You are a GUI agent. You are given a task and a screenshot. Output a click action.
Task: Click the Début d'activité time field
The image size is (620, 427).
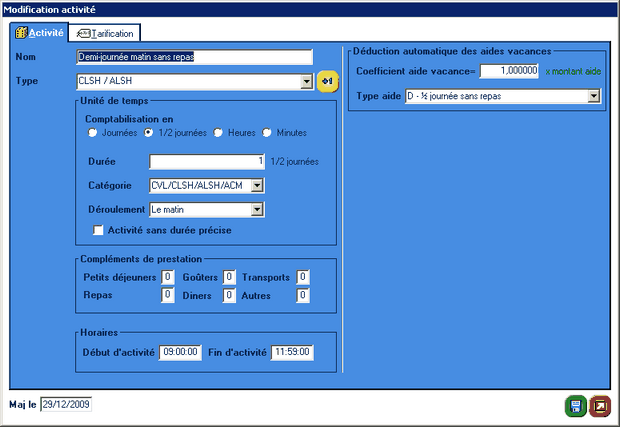(x=180, y=352)
